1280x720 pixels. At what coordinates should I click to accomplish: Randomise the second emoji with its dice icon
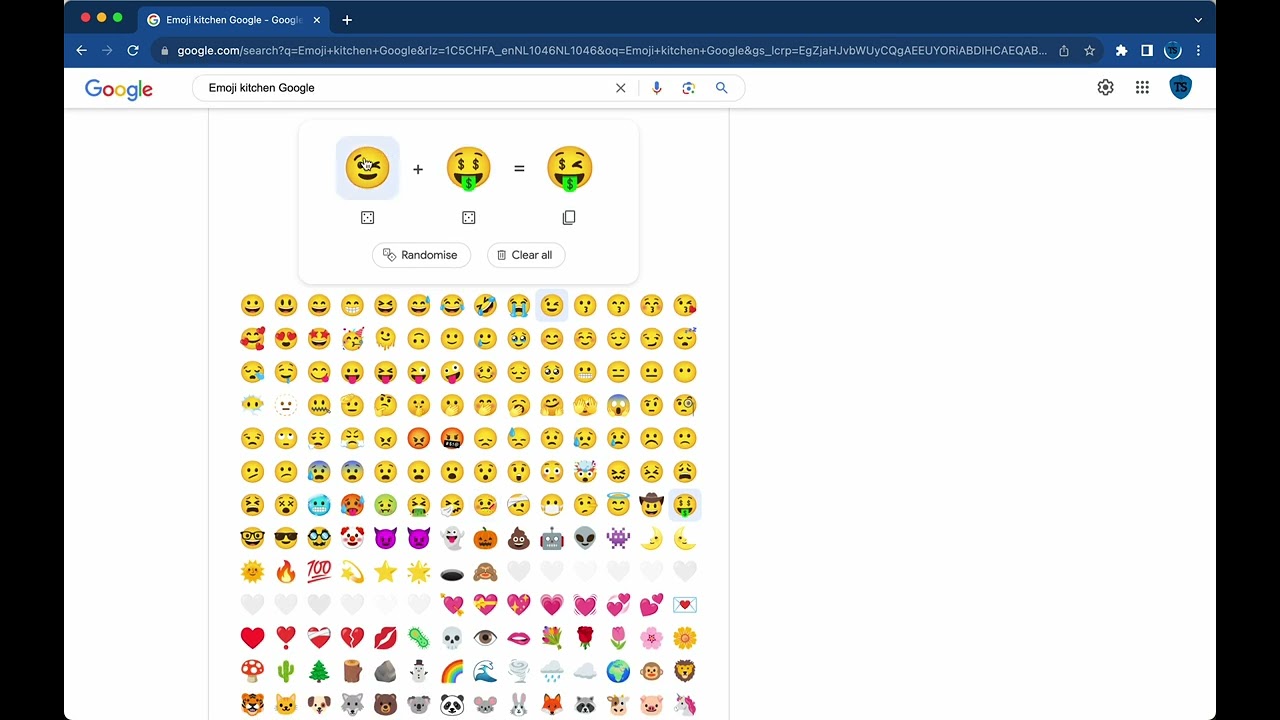[x=468, y=218]
